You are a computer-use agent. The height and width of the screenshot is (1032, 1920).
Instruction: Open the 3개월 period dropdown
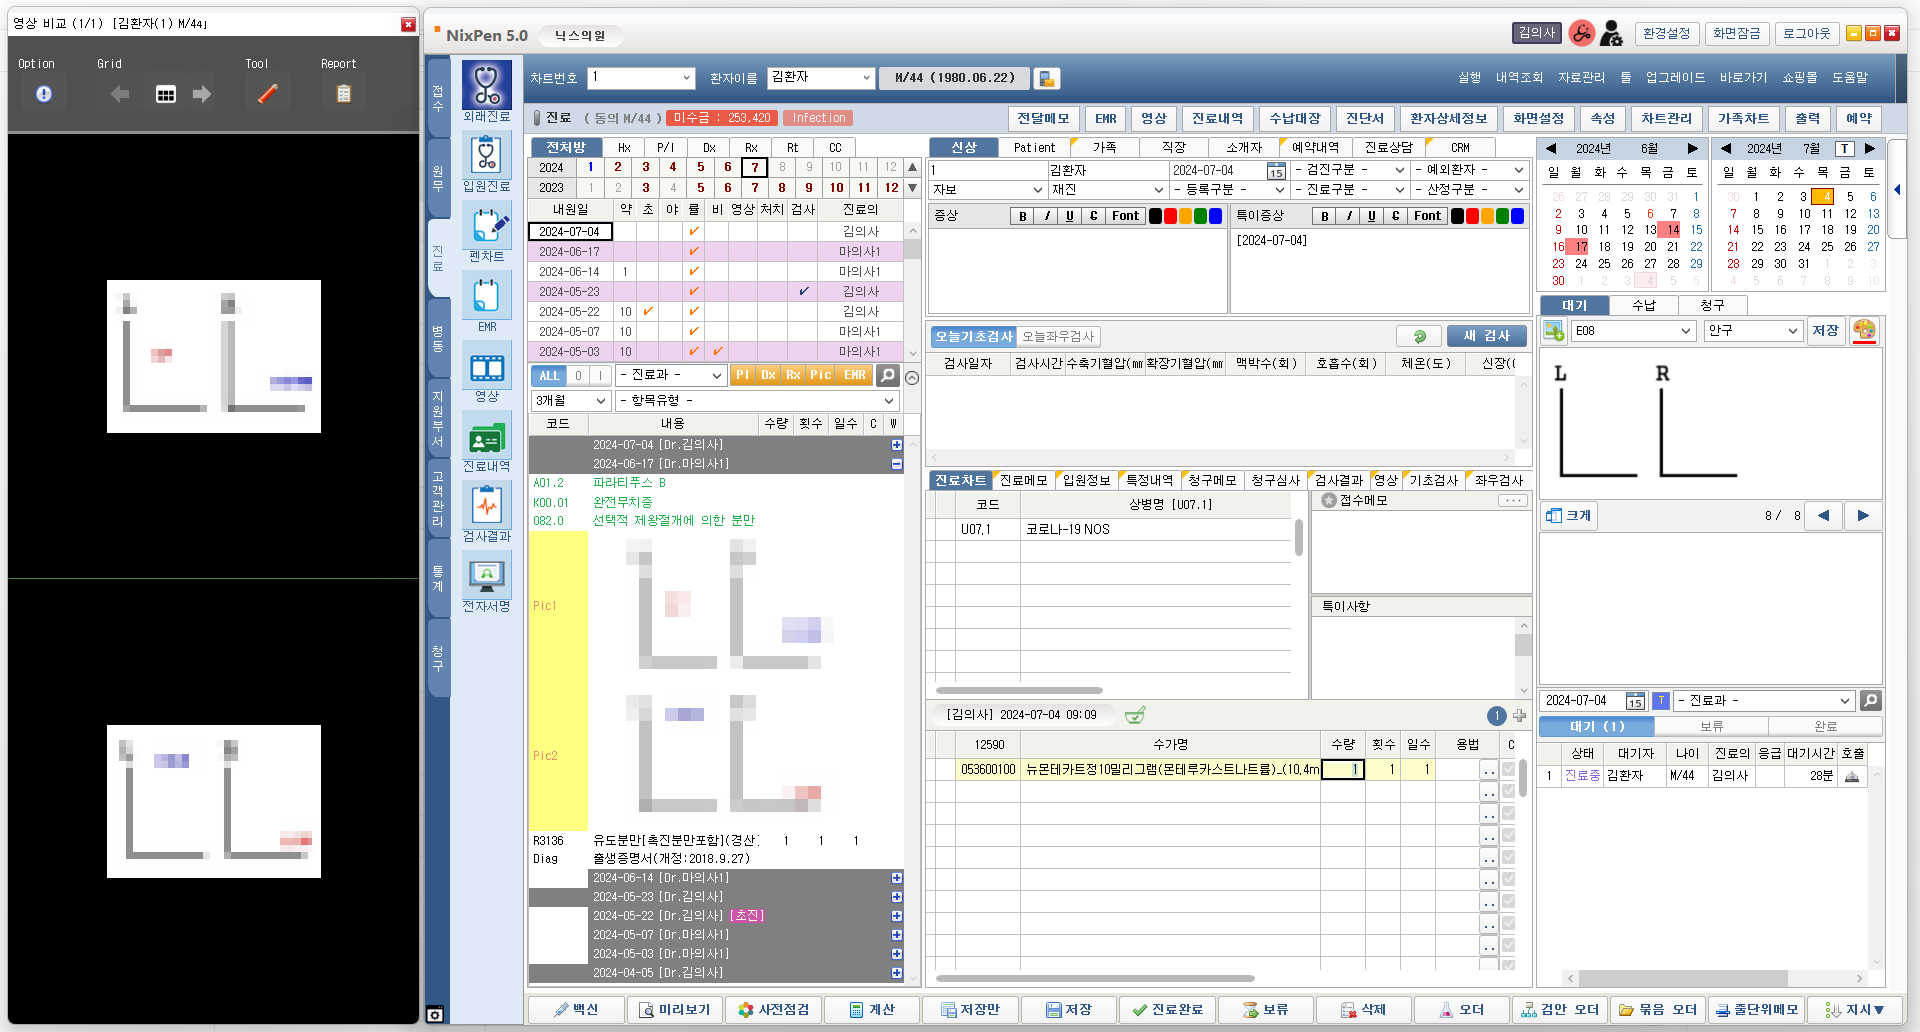[571, 400]
